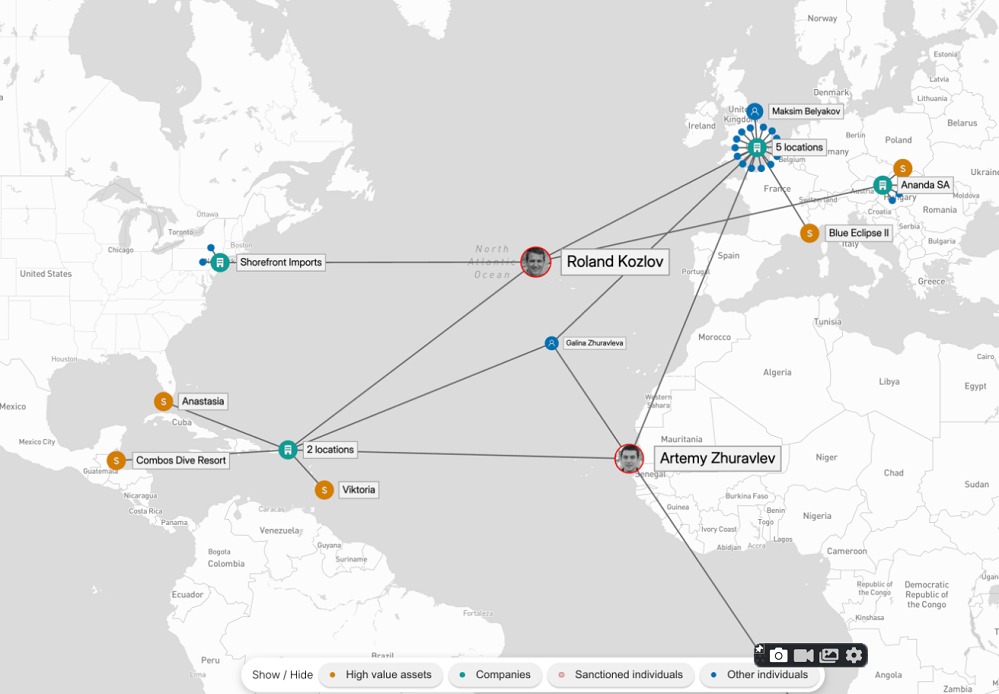The image size is (999, 694).
Task: Select Shorefront Imports company node
Action: [220, 262]
